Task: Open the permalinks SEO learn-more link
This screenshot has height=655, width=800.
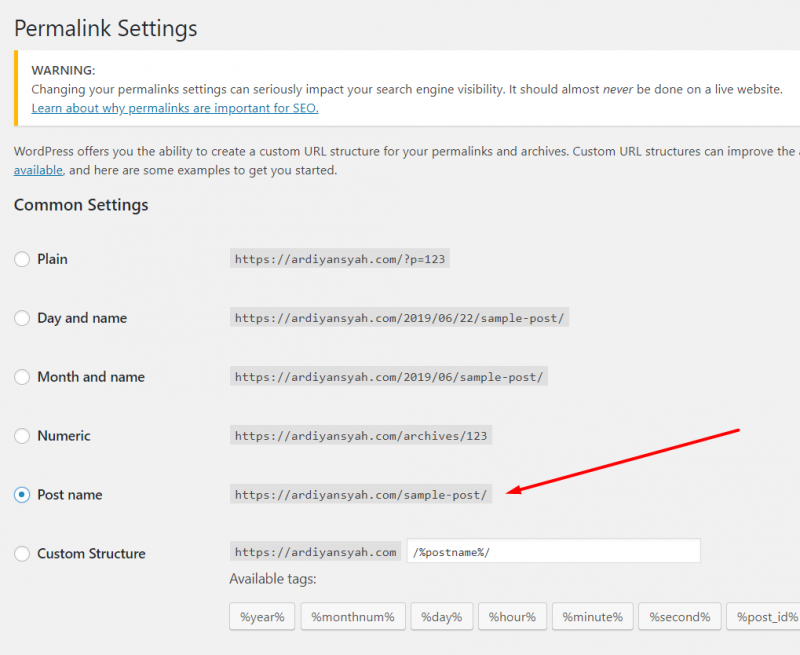Action: point(175,108)
